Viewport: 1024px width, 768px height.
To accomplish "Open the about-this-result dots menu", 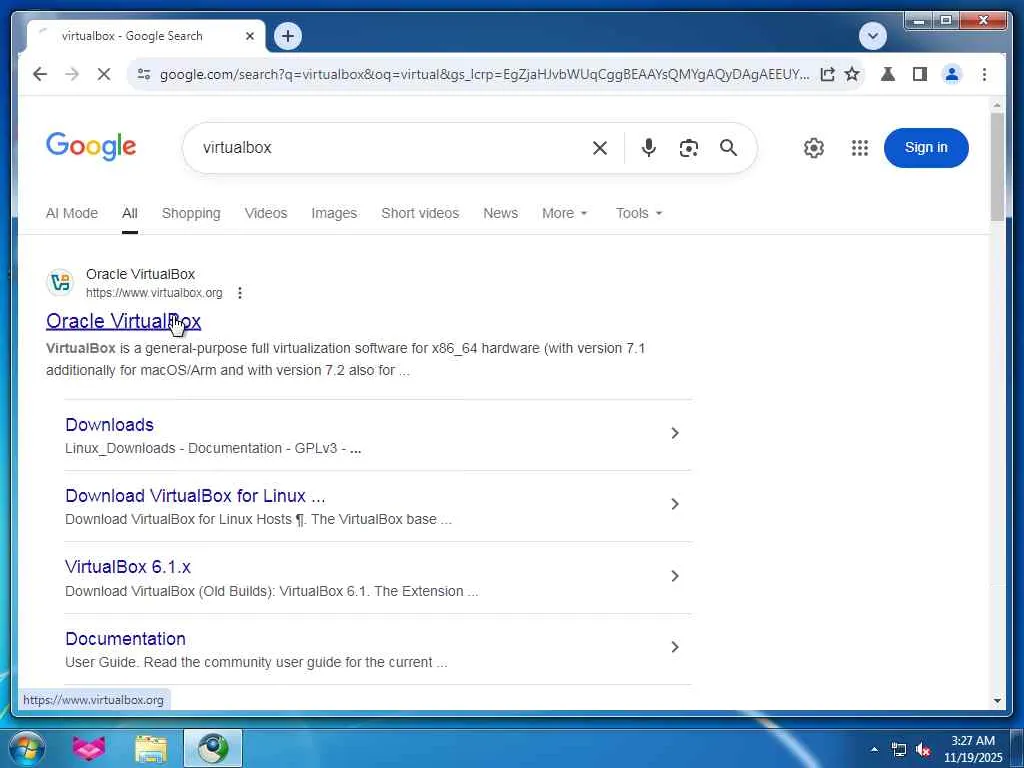I will click(x=240, y=293).
